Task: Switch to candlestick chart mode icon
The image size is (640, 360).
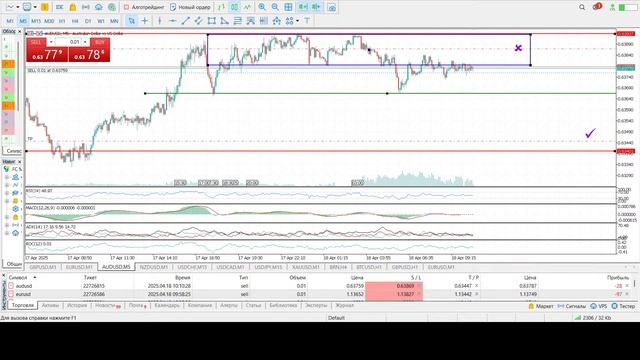Action: coord(235,7)
